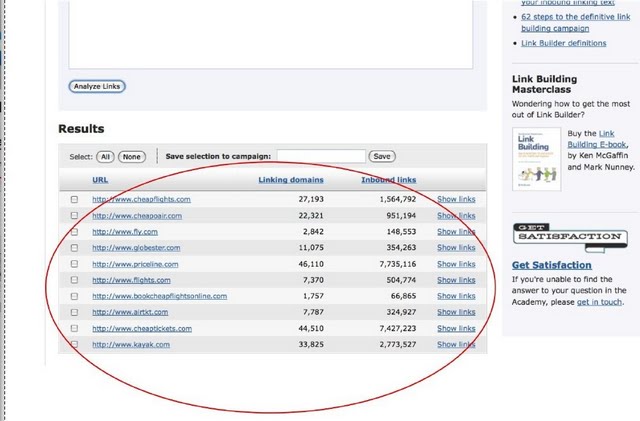
Task: Select the 46,110 linking domains value
Action: tap(311, 264)
